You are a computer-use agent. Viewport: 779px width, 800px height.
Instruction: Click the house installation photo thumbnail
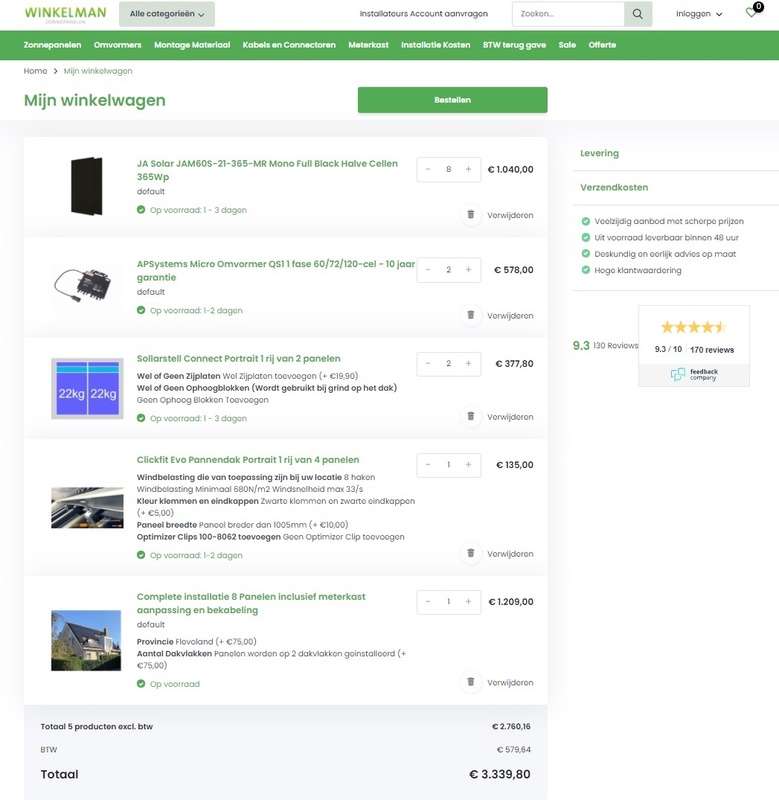(86, 640)
